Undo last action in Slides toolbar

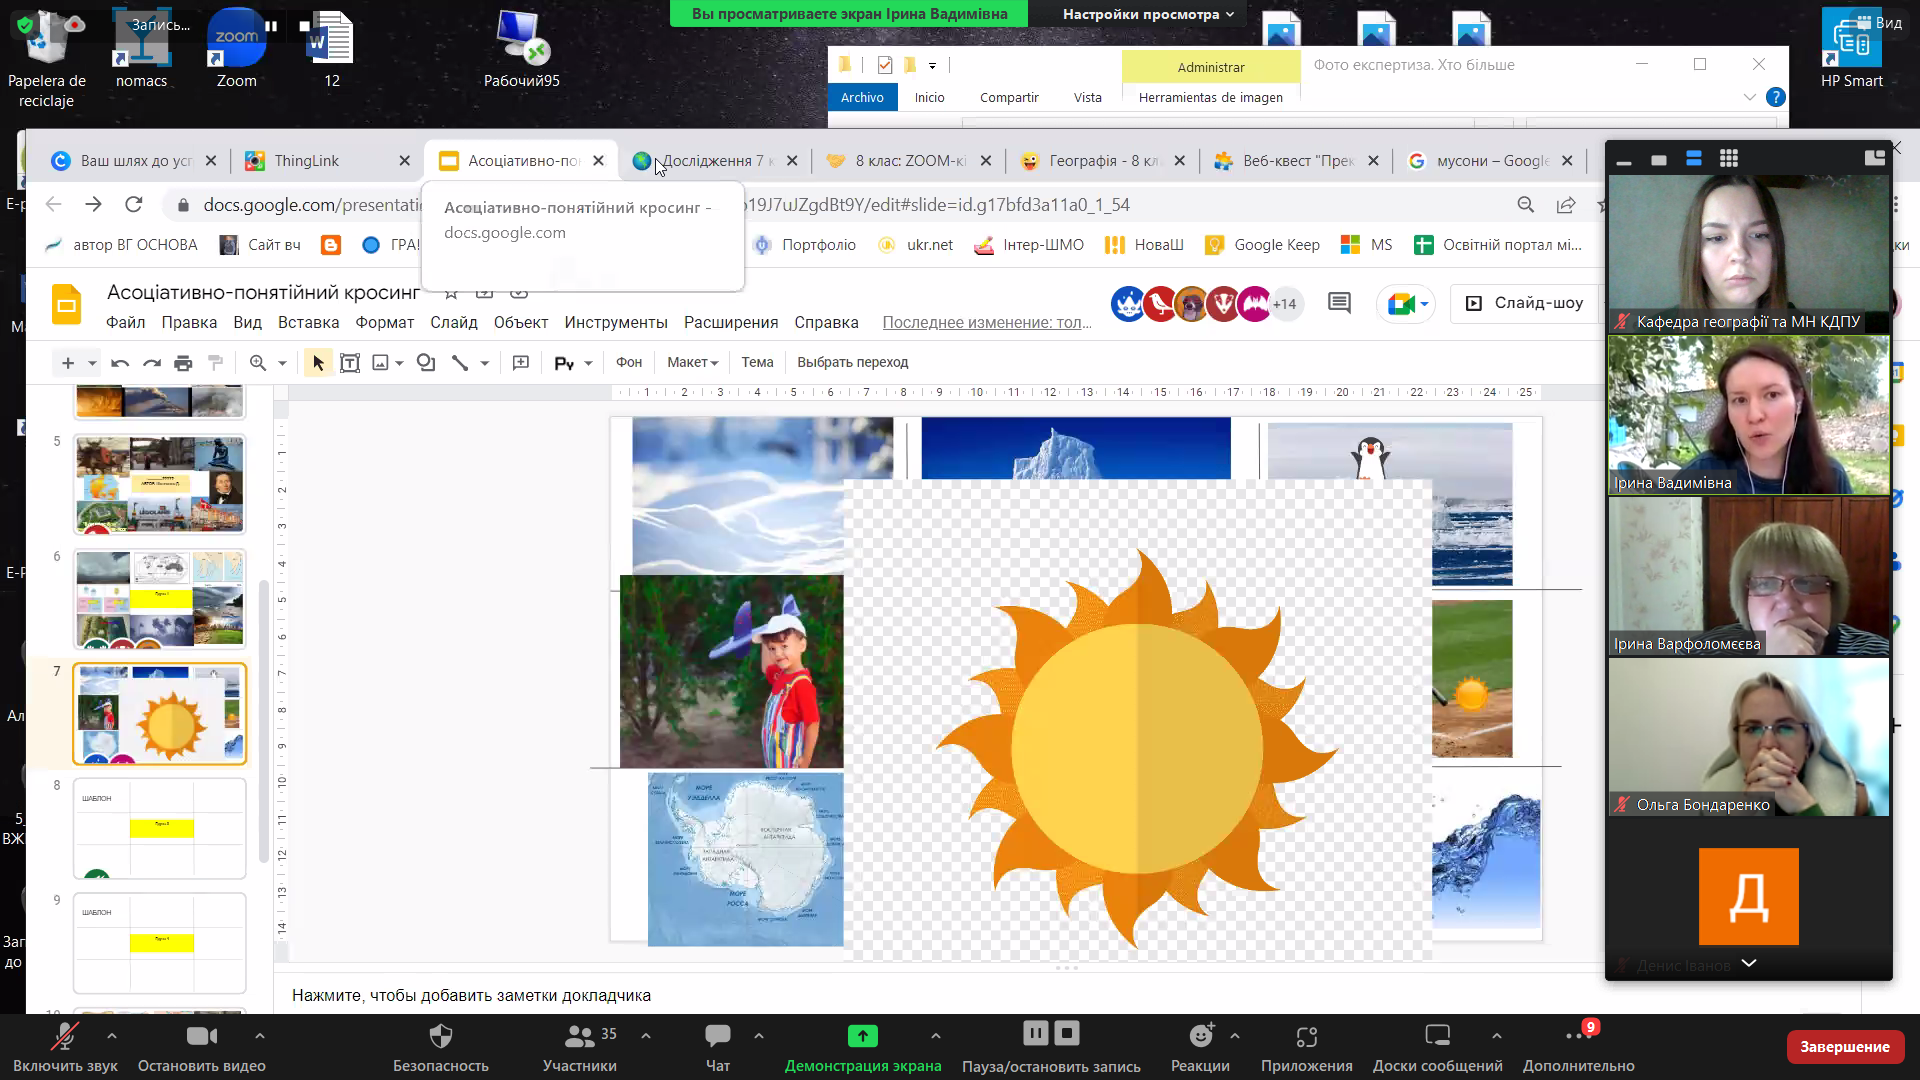[x=120, y=363]
